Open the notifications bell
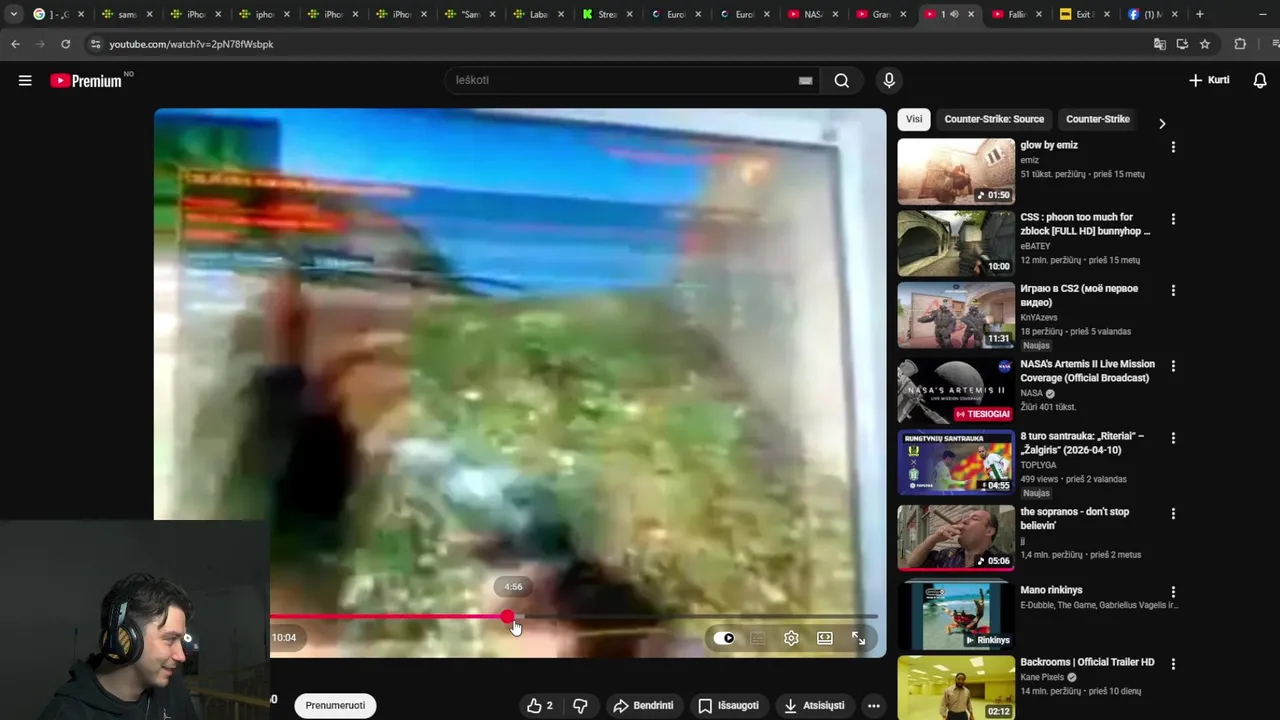1280x720 pixels. 1260,80
